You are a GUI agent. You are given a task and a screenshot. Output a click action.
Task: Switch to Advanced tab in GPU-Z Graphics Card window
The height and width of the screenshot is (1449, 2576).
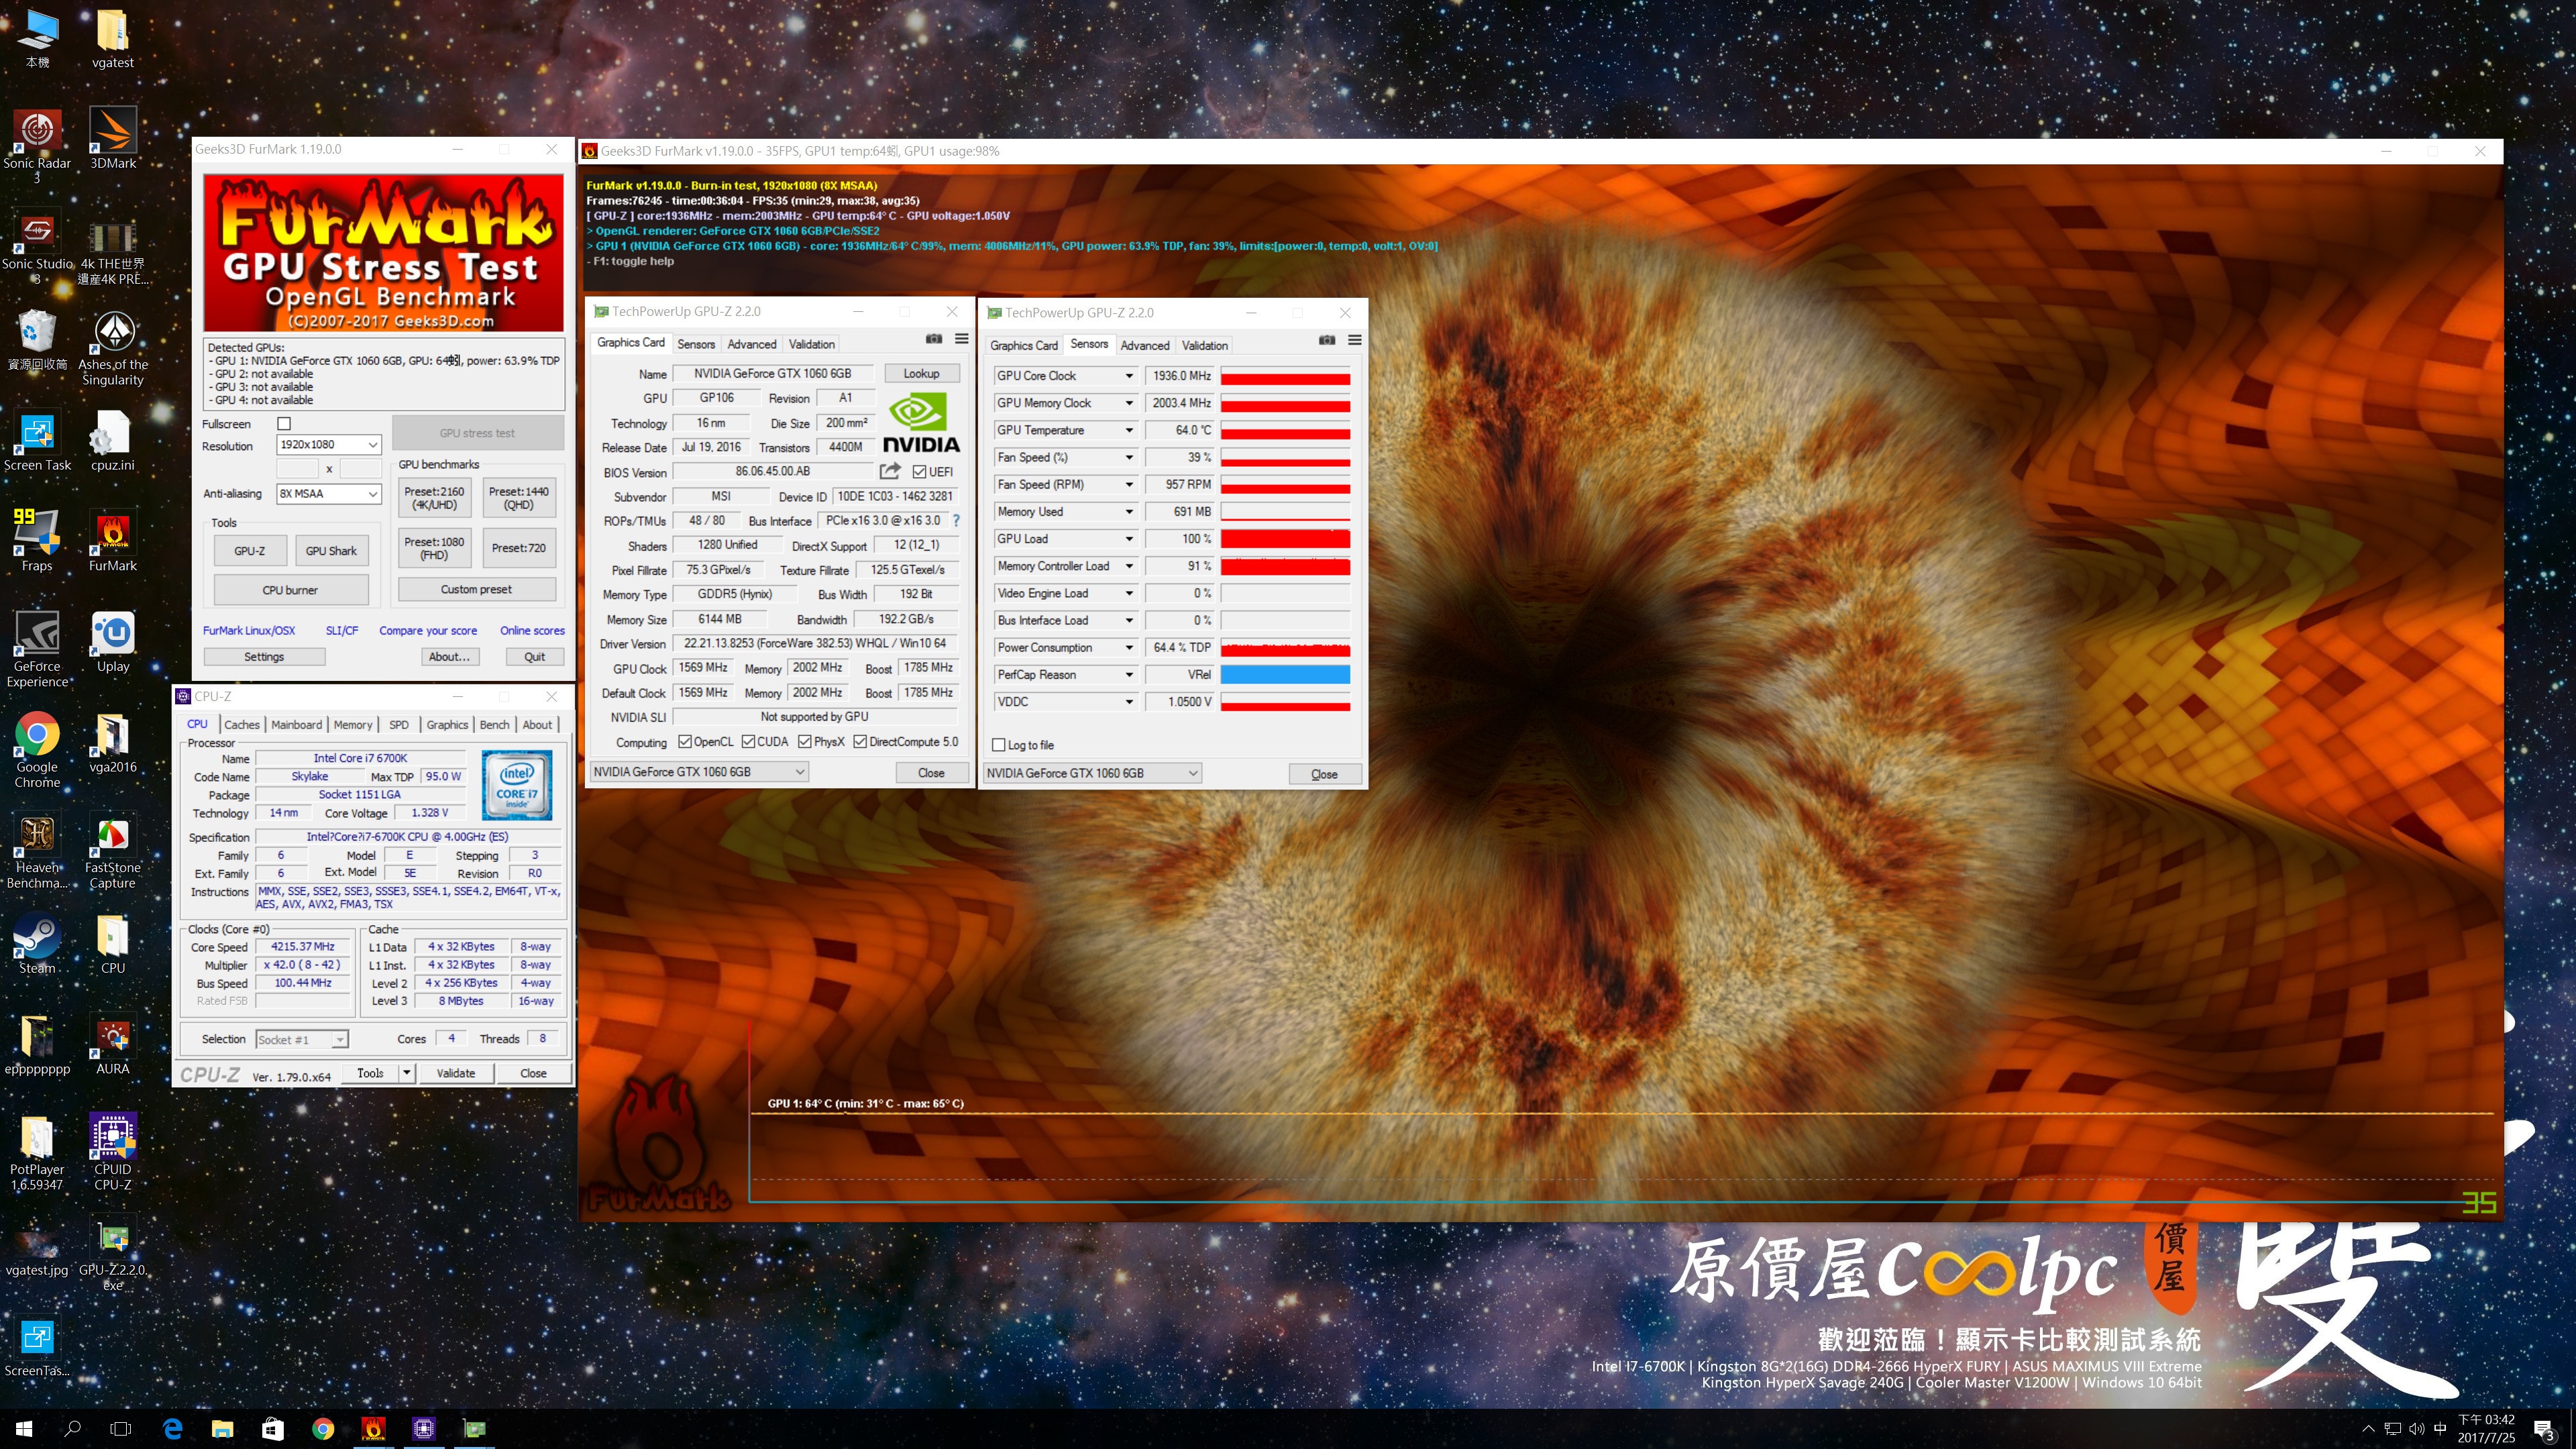(752, 344)
